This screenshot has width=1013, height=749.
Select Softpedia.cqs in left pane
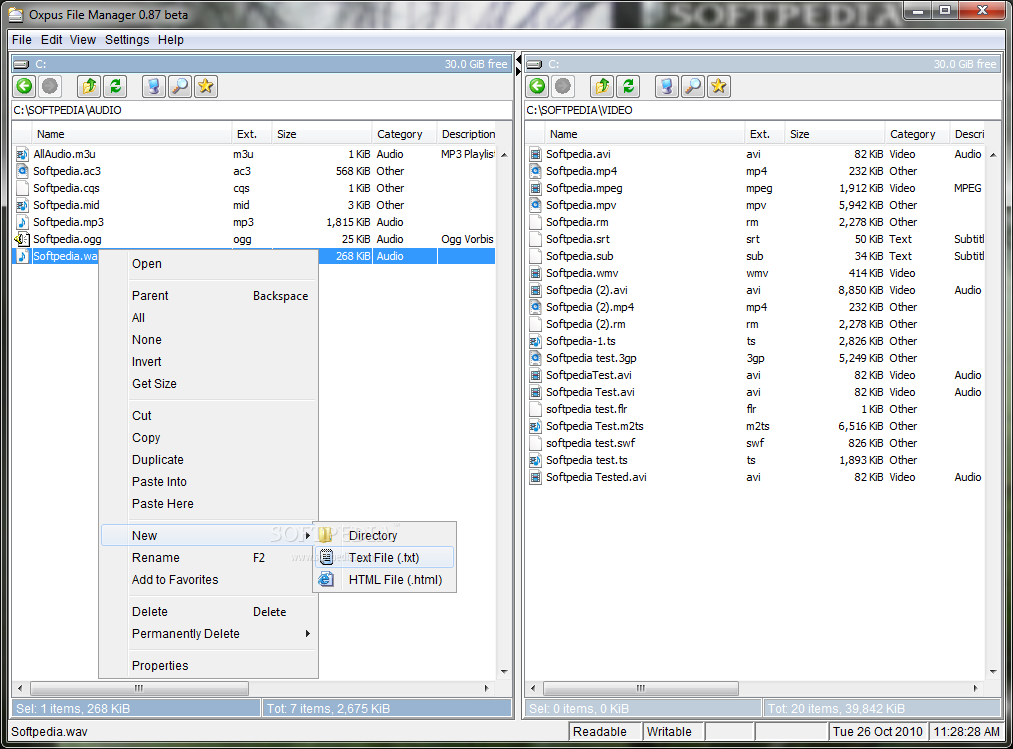pos(255,188)
